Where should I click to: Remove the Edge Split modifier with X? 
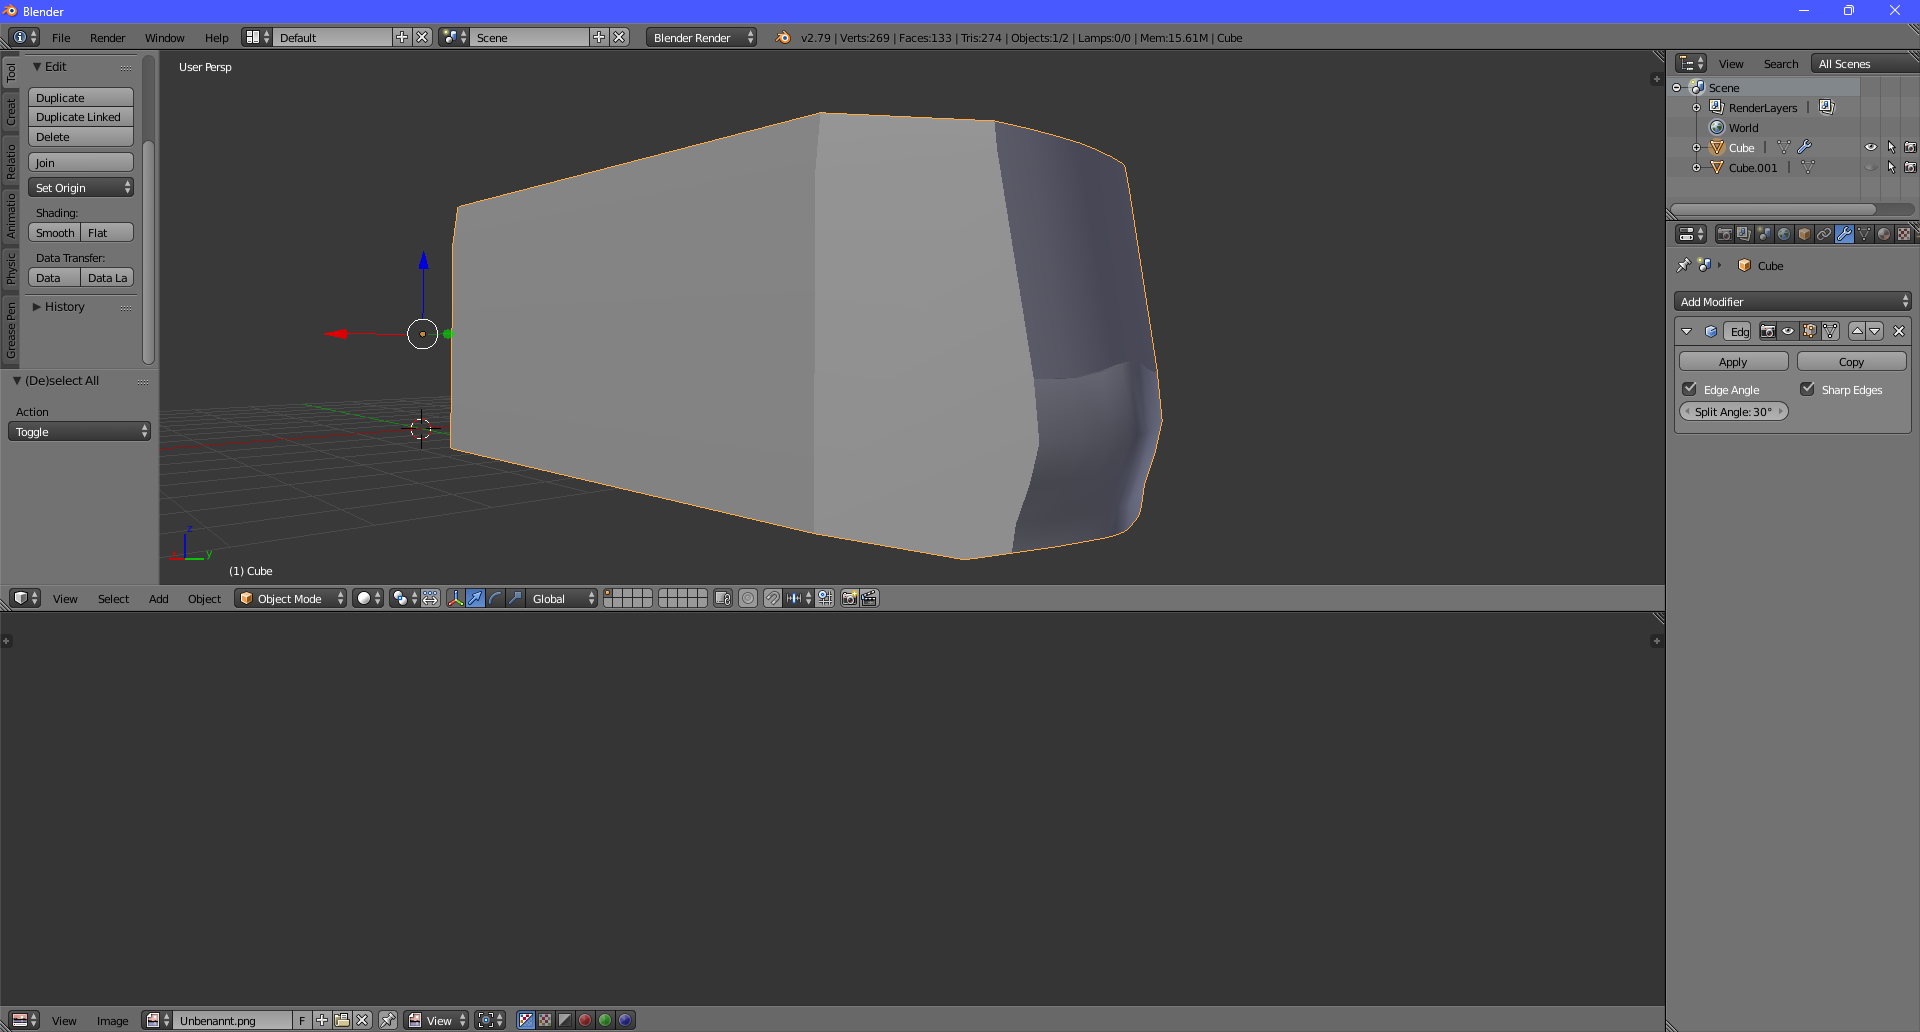[1899, 331]
